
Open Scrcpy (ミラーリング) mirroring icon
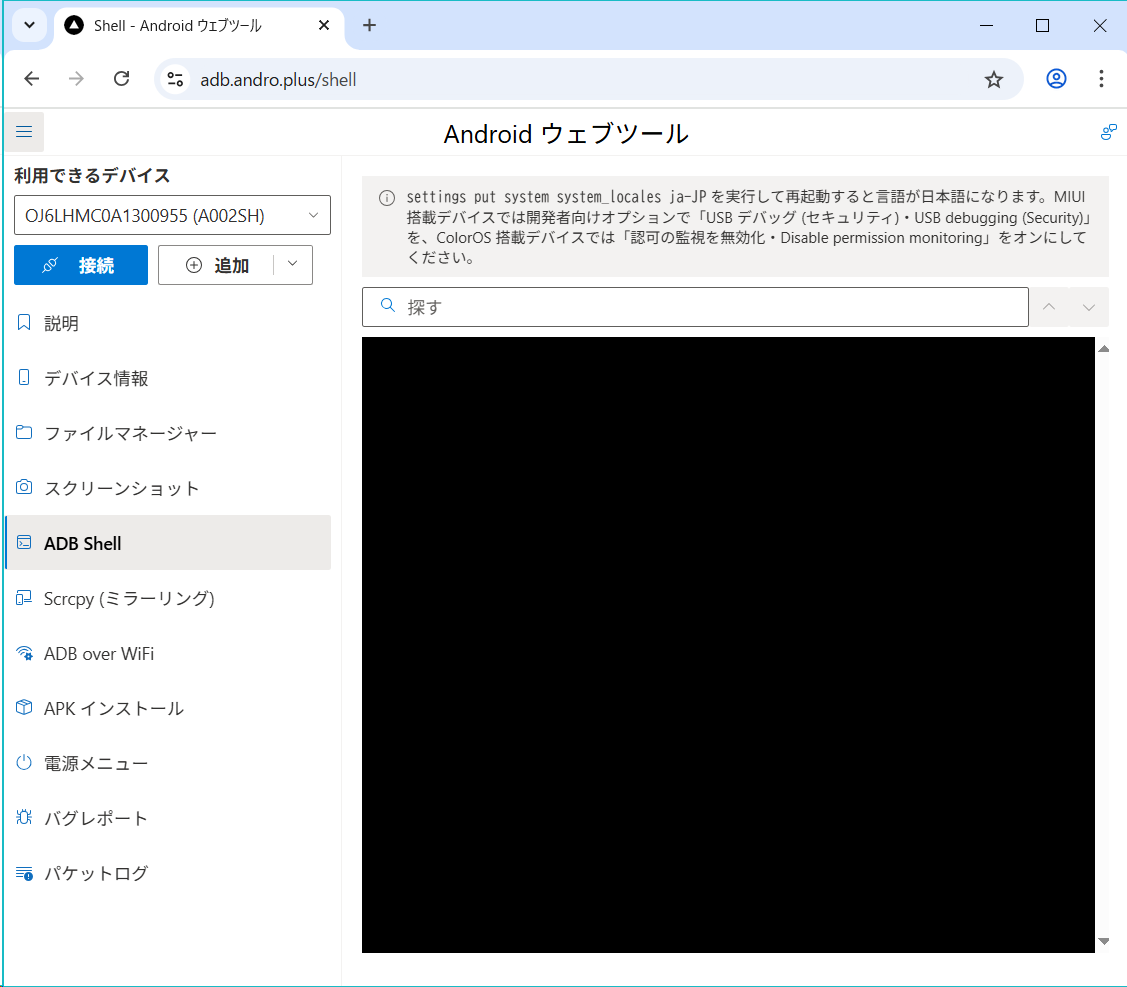[24, 598]
